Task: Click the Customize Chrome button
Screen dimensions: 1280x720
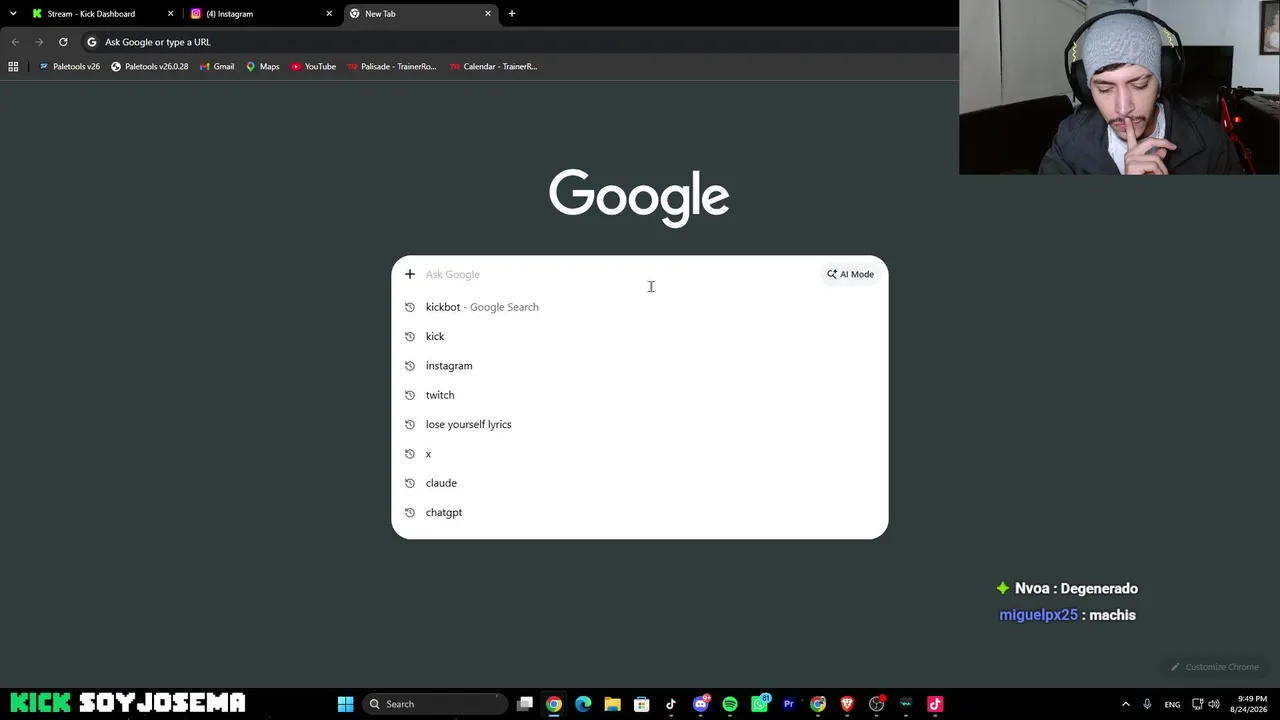Action: [1215, 667]
